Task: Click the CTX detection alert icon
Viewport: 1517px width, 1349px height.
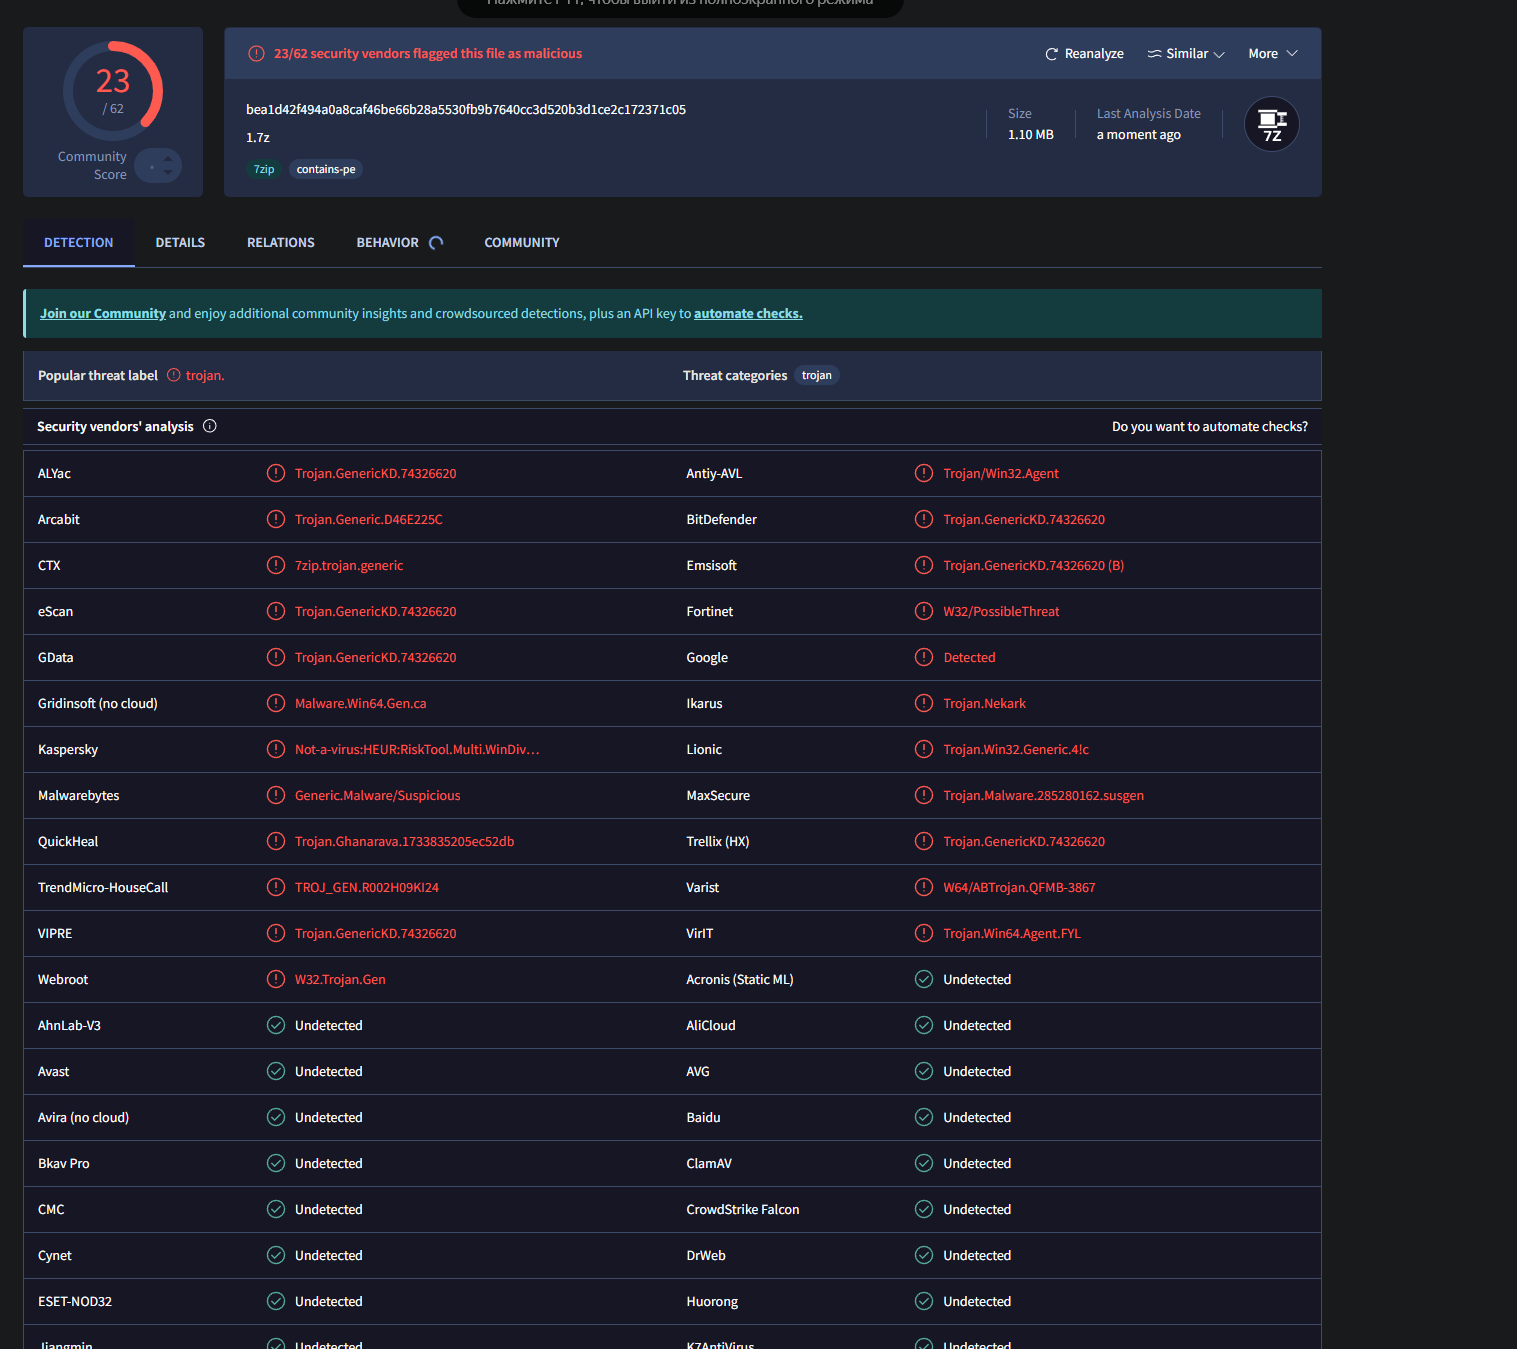Action: (x=276, y=565)
